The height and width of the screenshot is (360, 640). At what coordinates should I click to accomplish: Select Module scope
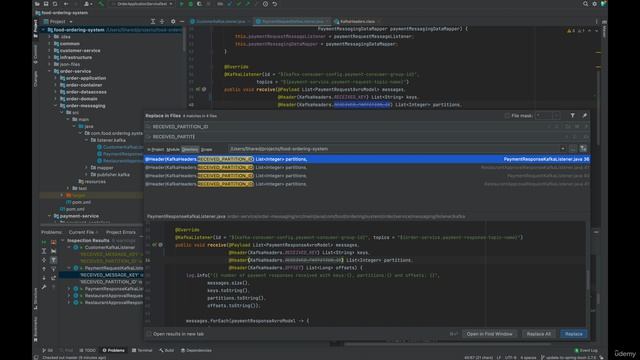[x=173, y=149]
